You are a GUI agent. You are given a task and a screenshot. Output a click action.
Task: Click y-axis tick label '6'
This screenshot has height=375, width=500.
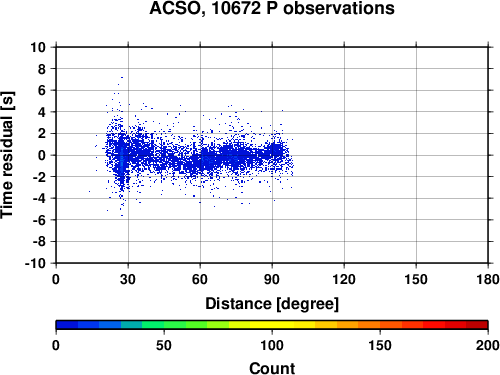tap(42, 90)
